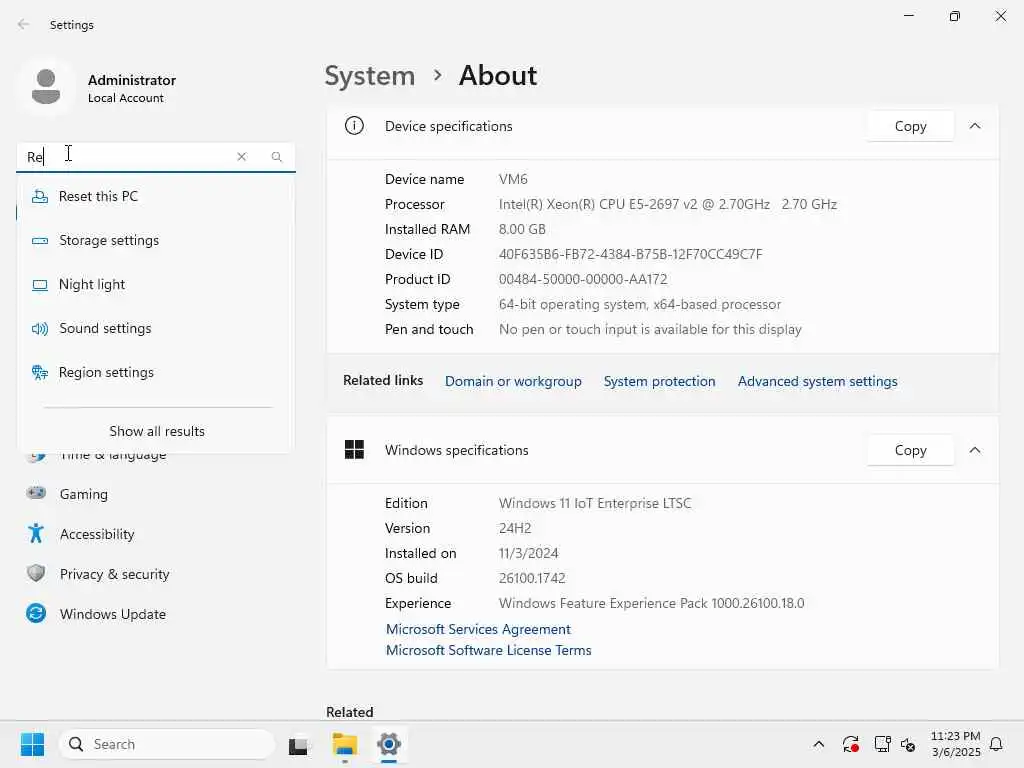Select the Device ID value text
The width and height of the screenshot is (1024, 768).
point(630,254)
